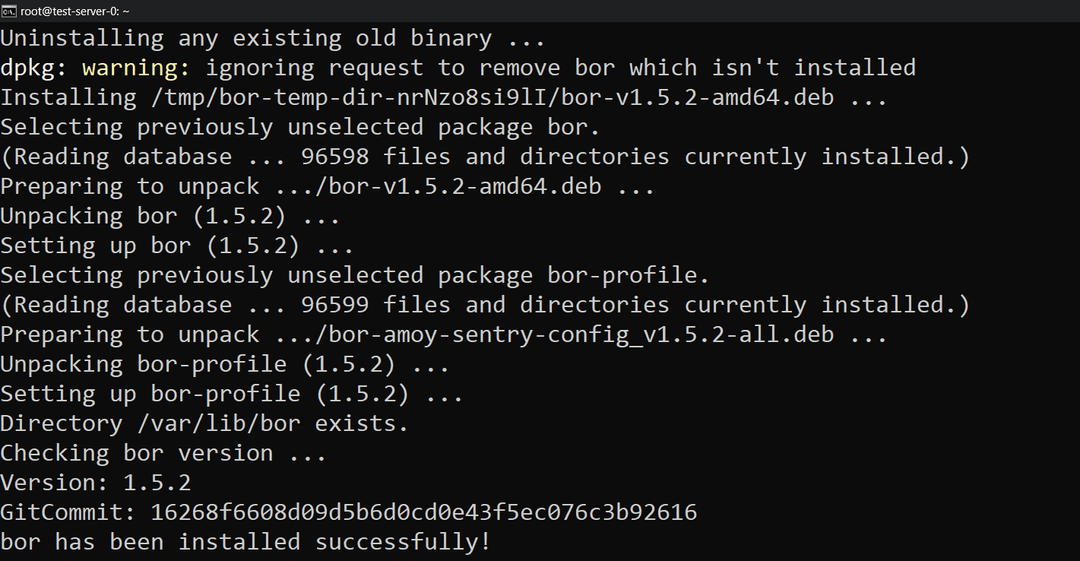Click the 'Uninstalling any existing old binary' line
Screen dimensions: 1080x561
coord(273,39)
